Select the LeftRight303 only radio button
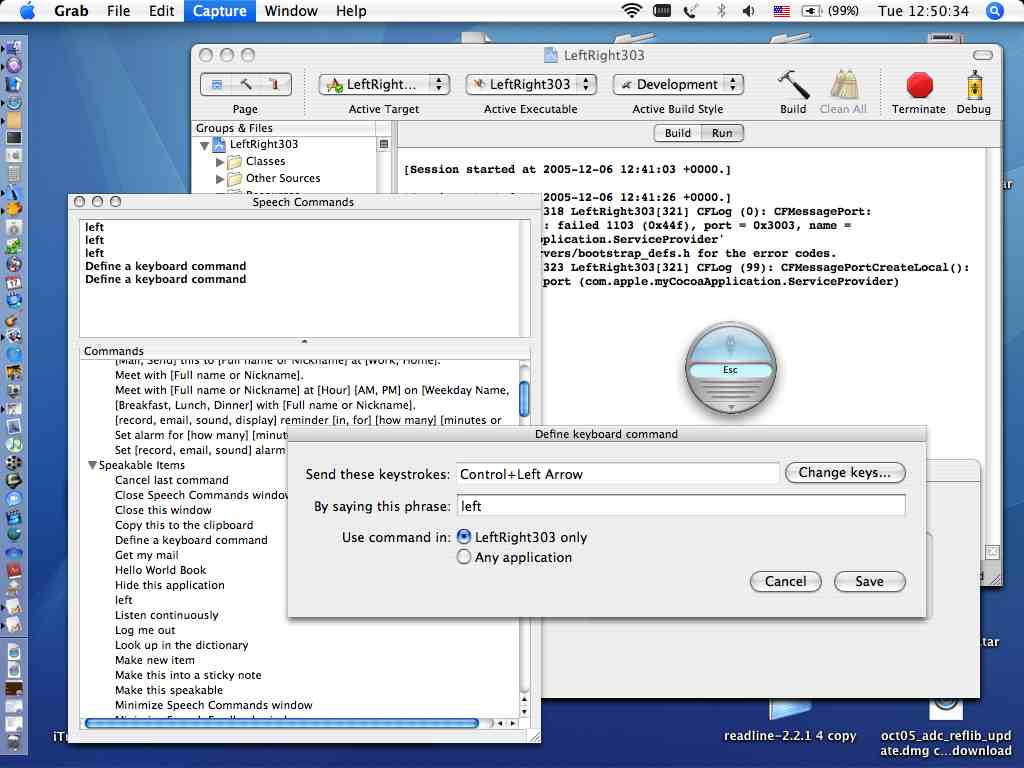Screen dimensions: 1024x768 tap(464, 537)
